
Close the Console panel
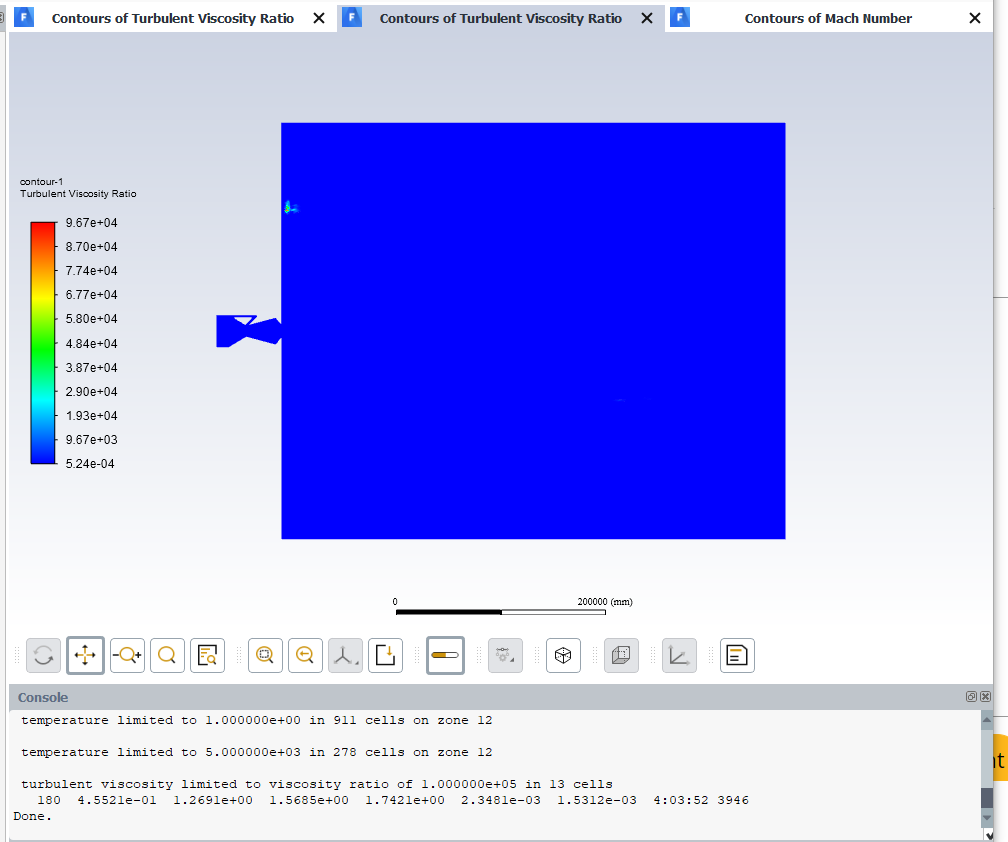986,697
